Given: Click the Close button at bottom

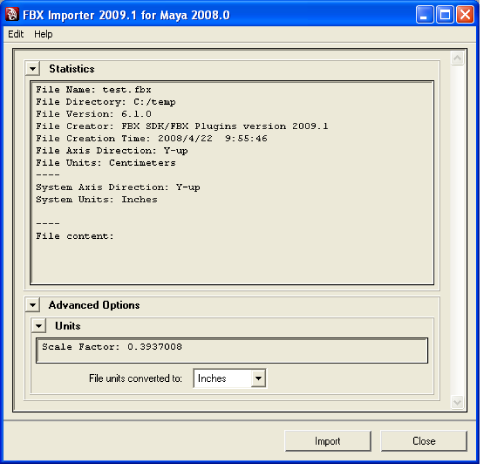Looking at the screenshot, I should coord(424,441).
